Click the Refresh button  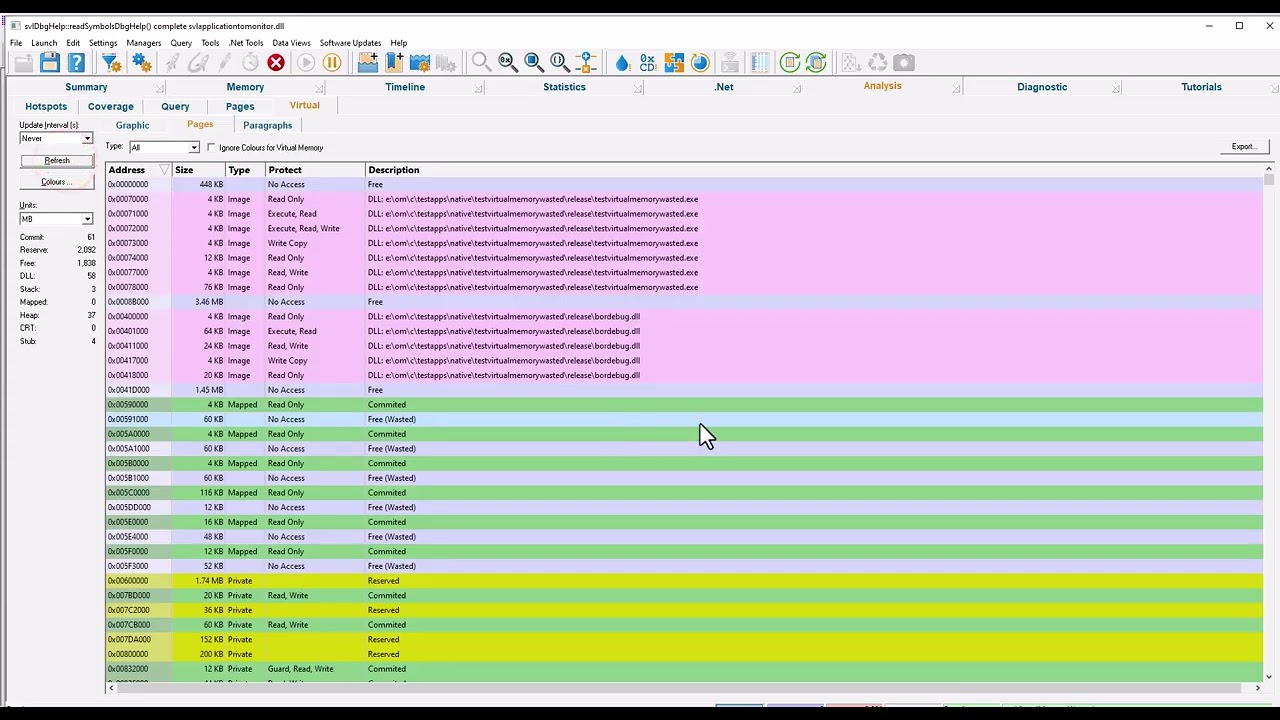57,161
